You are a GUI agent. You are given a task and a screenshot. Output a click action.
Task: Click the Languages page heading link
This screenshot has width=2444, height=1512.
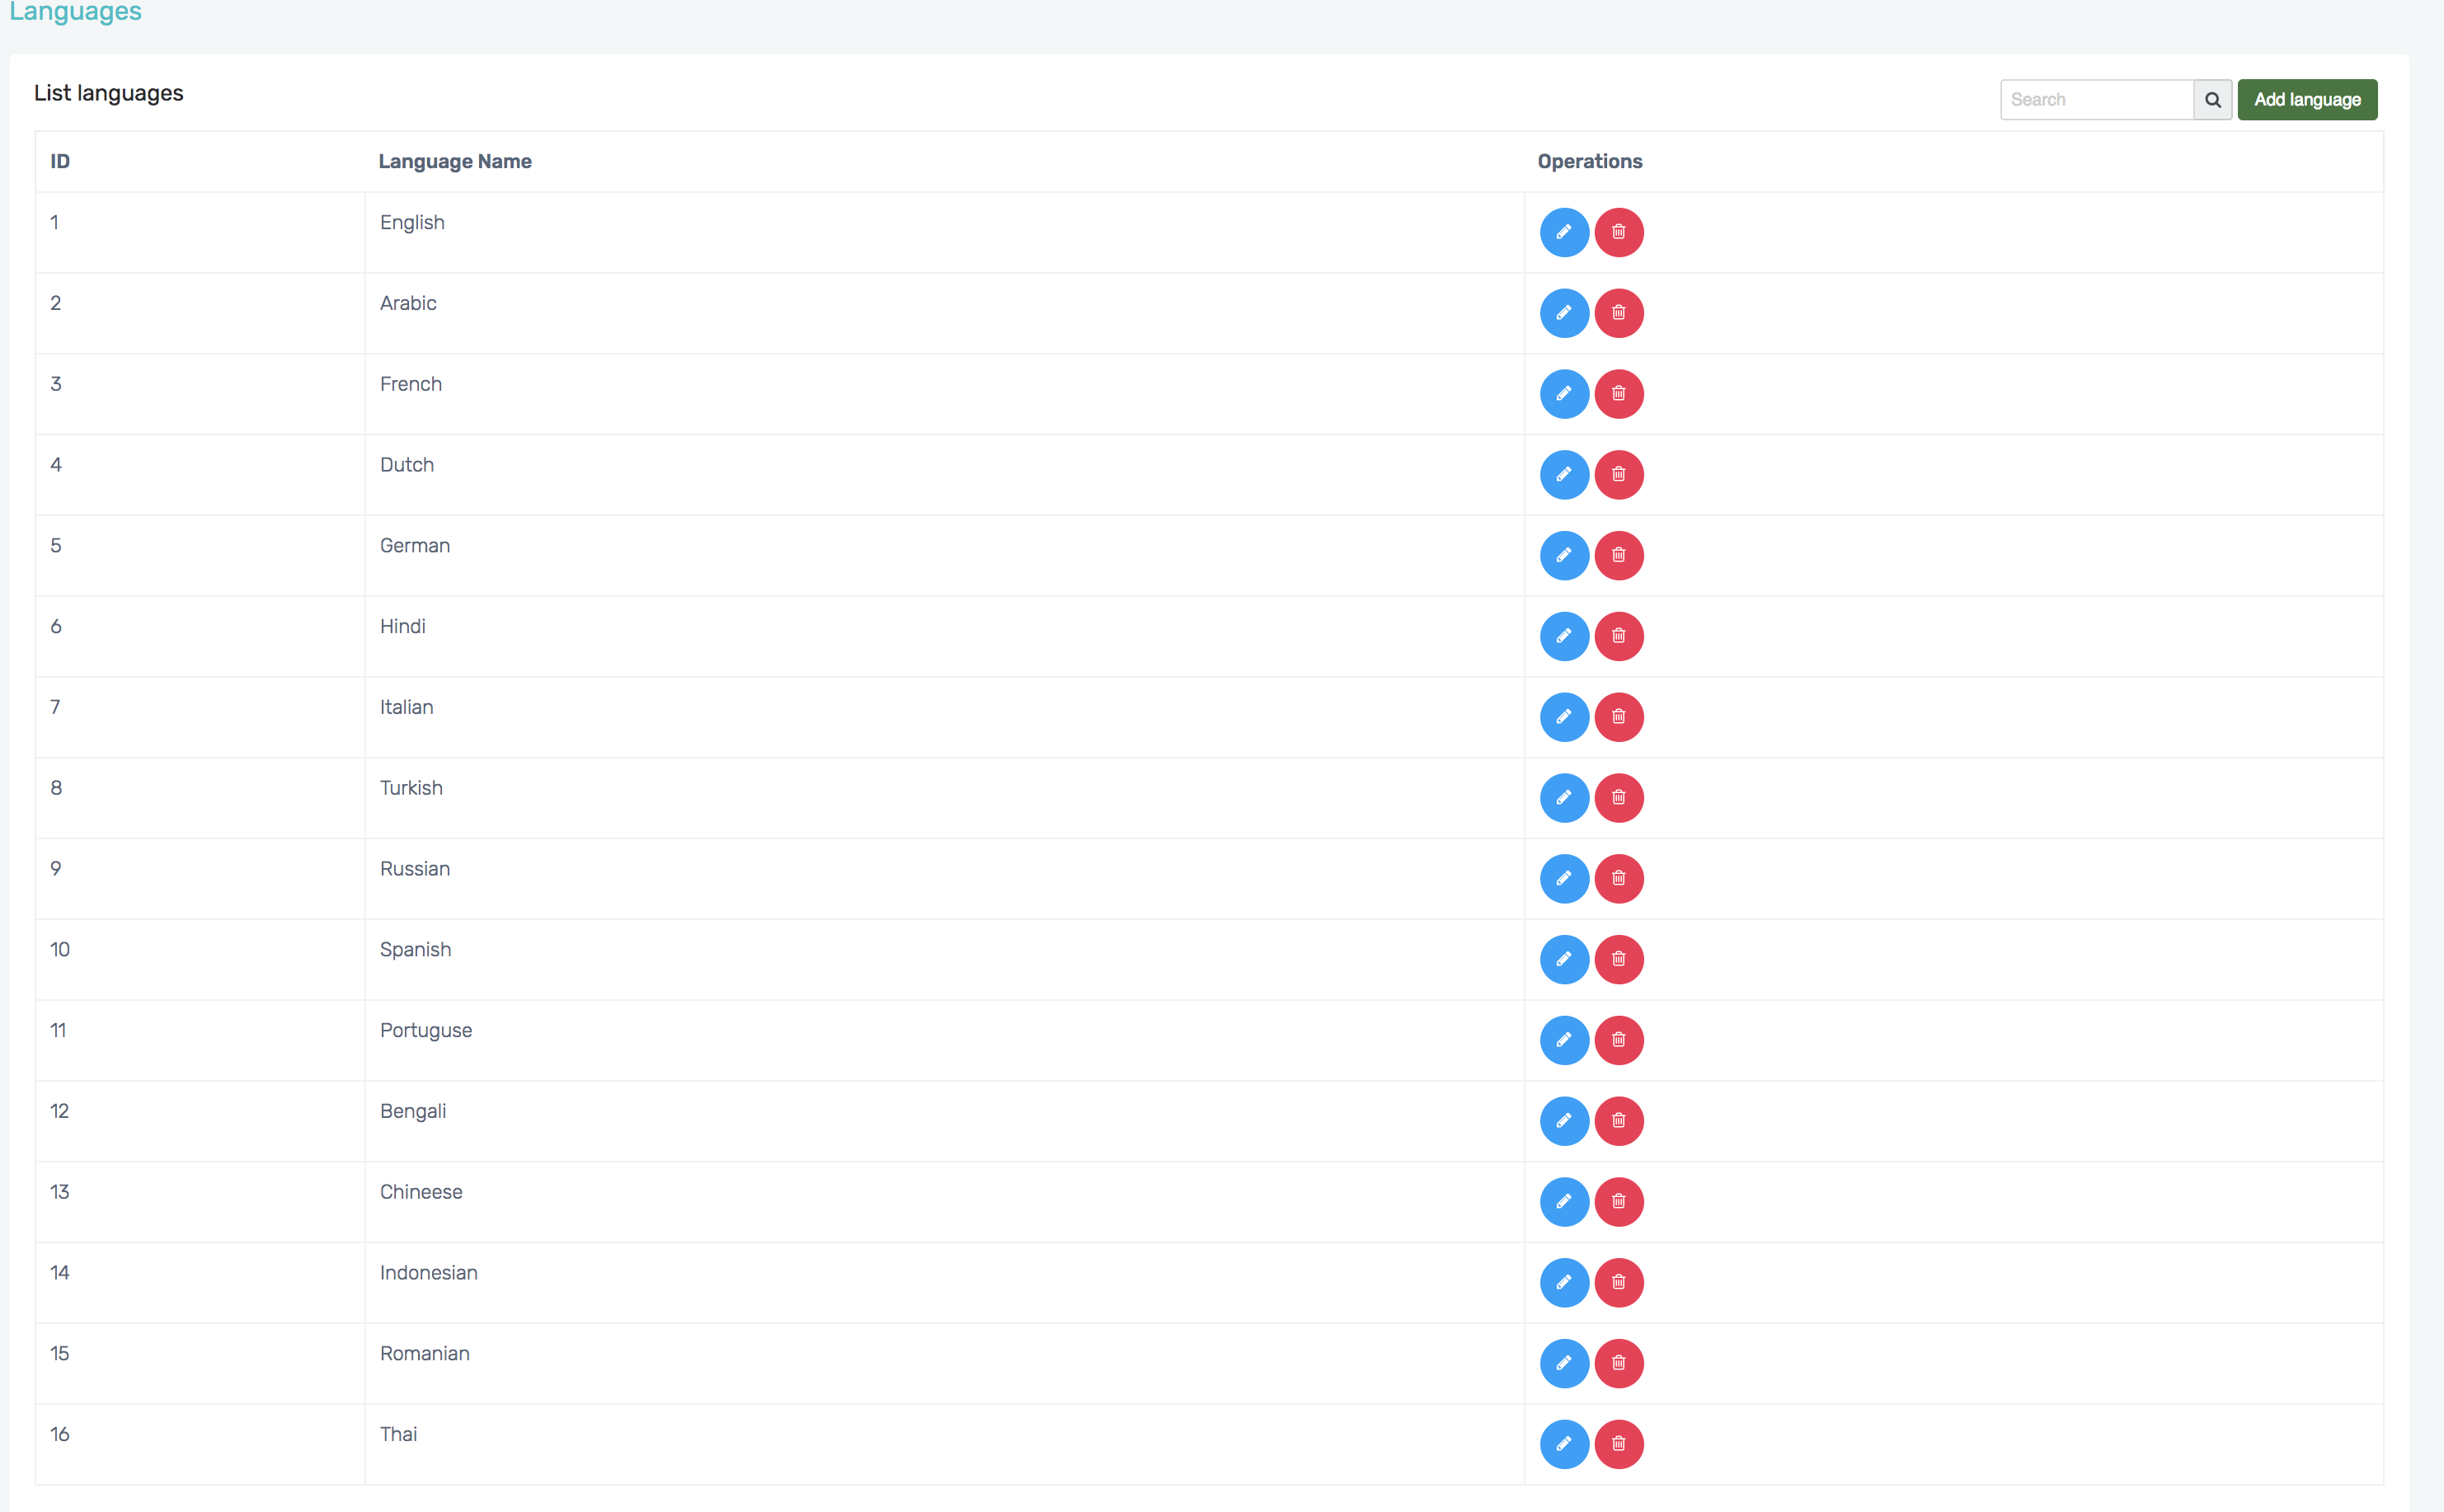(75, 12)
